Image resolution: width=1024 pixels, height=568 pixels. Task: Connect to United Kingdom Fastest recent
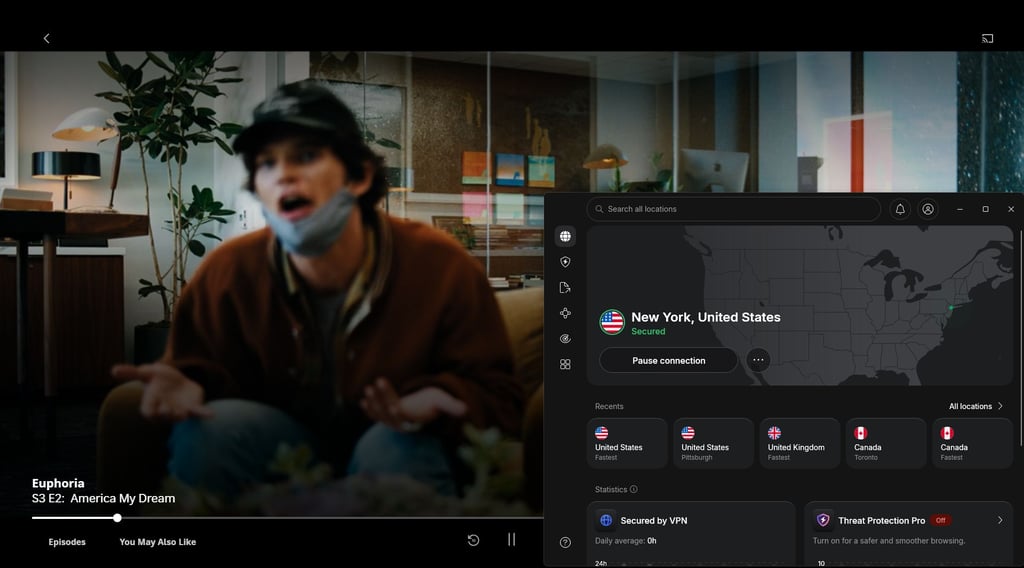[x=799, y=443]
